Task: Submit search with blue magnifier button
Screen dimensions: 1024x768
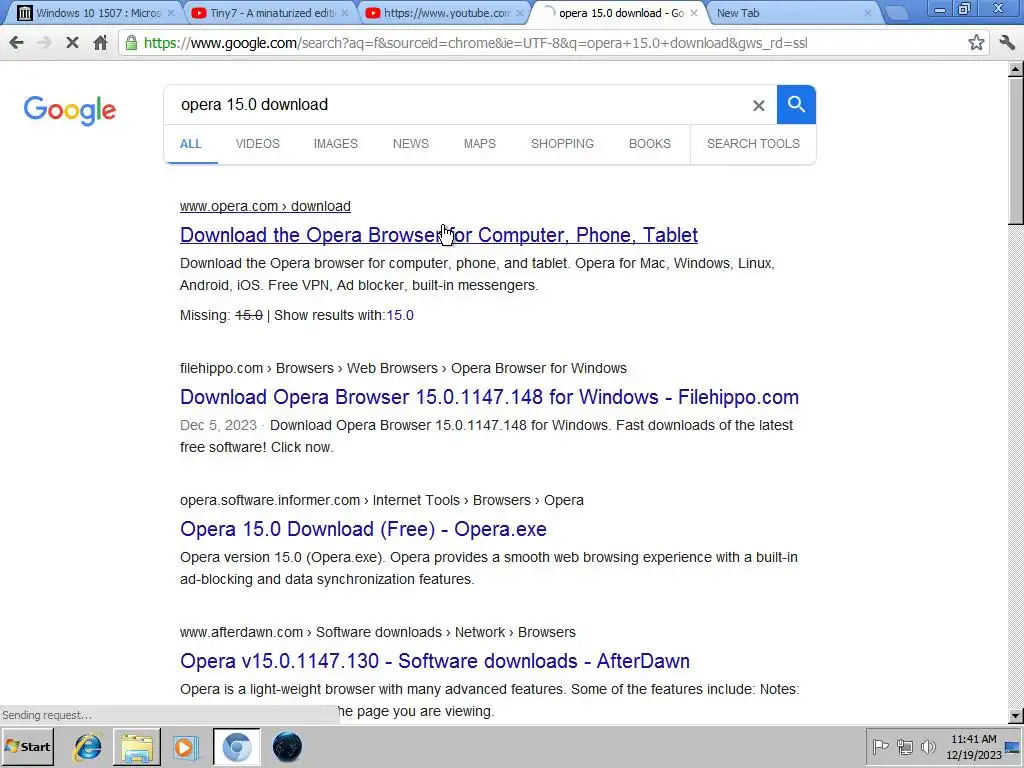Action: tap(796, 104)
